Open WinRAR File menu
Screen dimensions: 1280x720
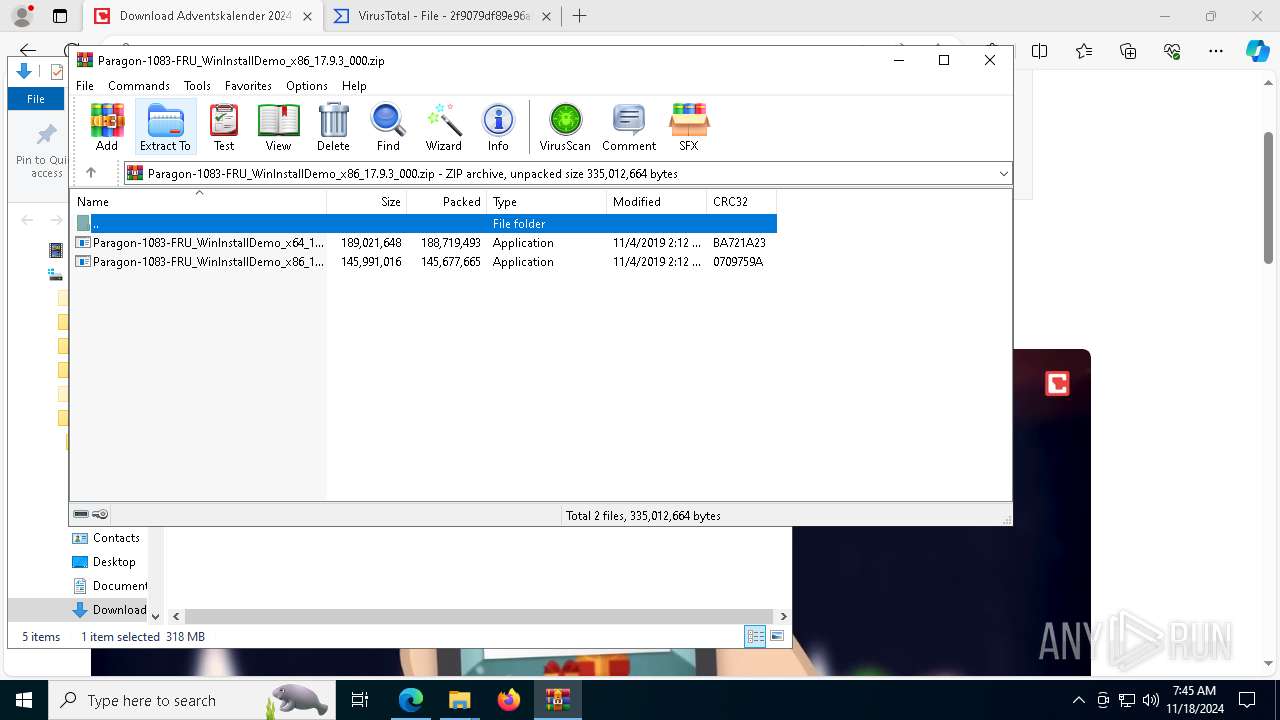point(85,86)
